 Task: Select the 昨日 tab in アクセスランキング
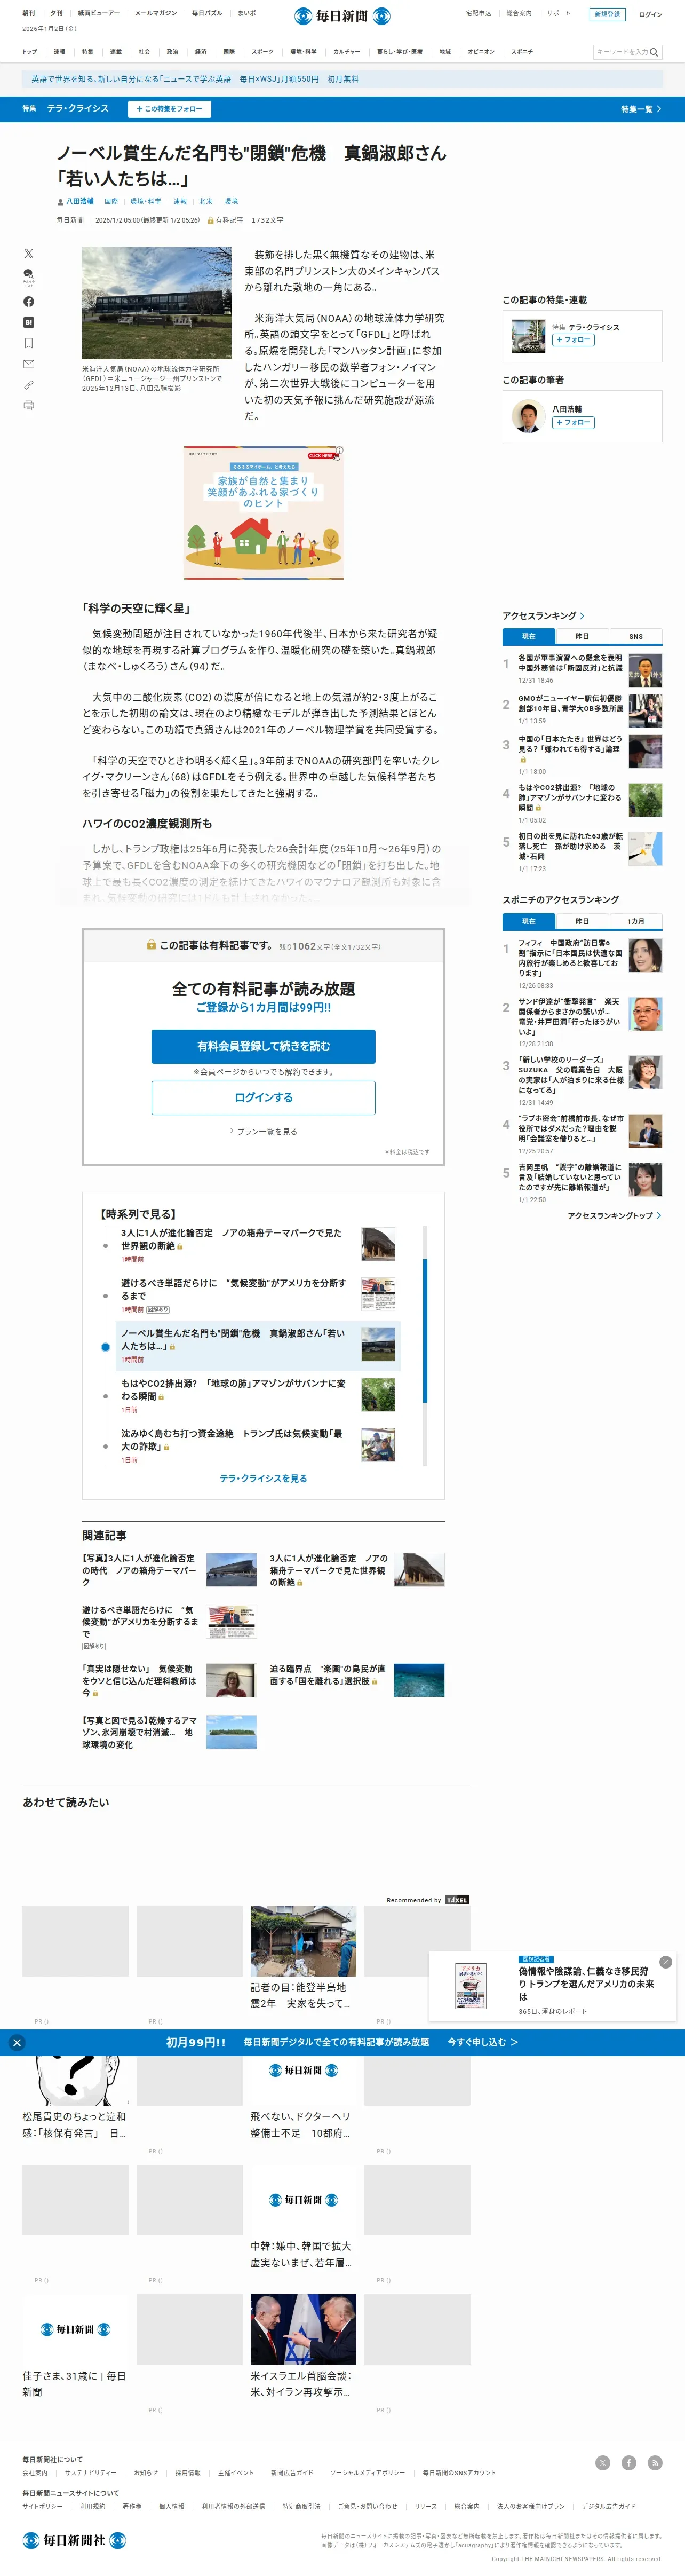(582, 636)
